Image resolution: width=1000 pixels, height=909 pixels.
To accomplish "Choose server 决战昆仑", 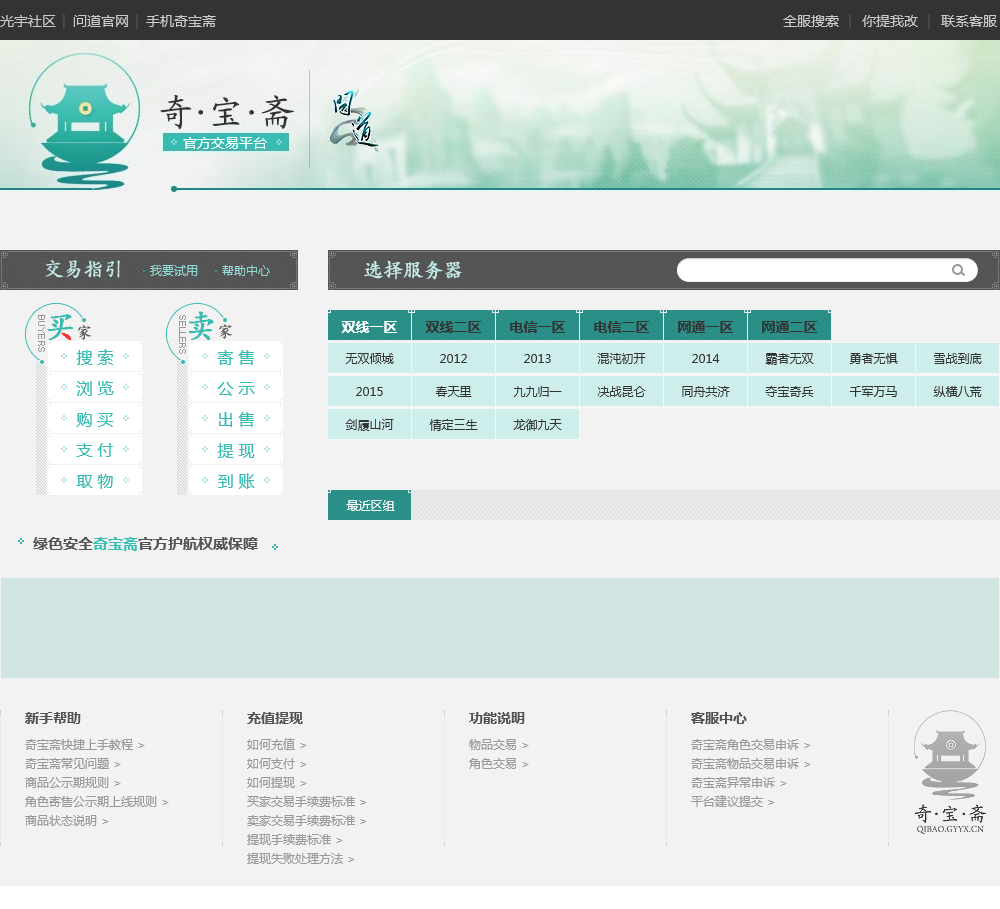I will [x=621, y=392].
